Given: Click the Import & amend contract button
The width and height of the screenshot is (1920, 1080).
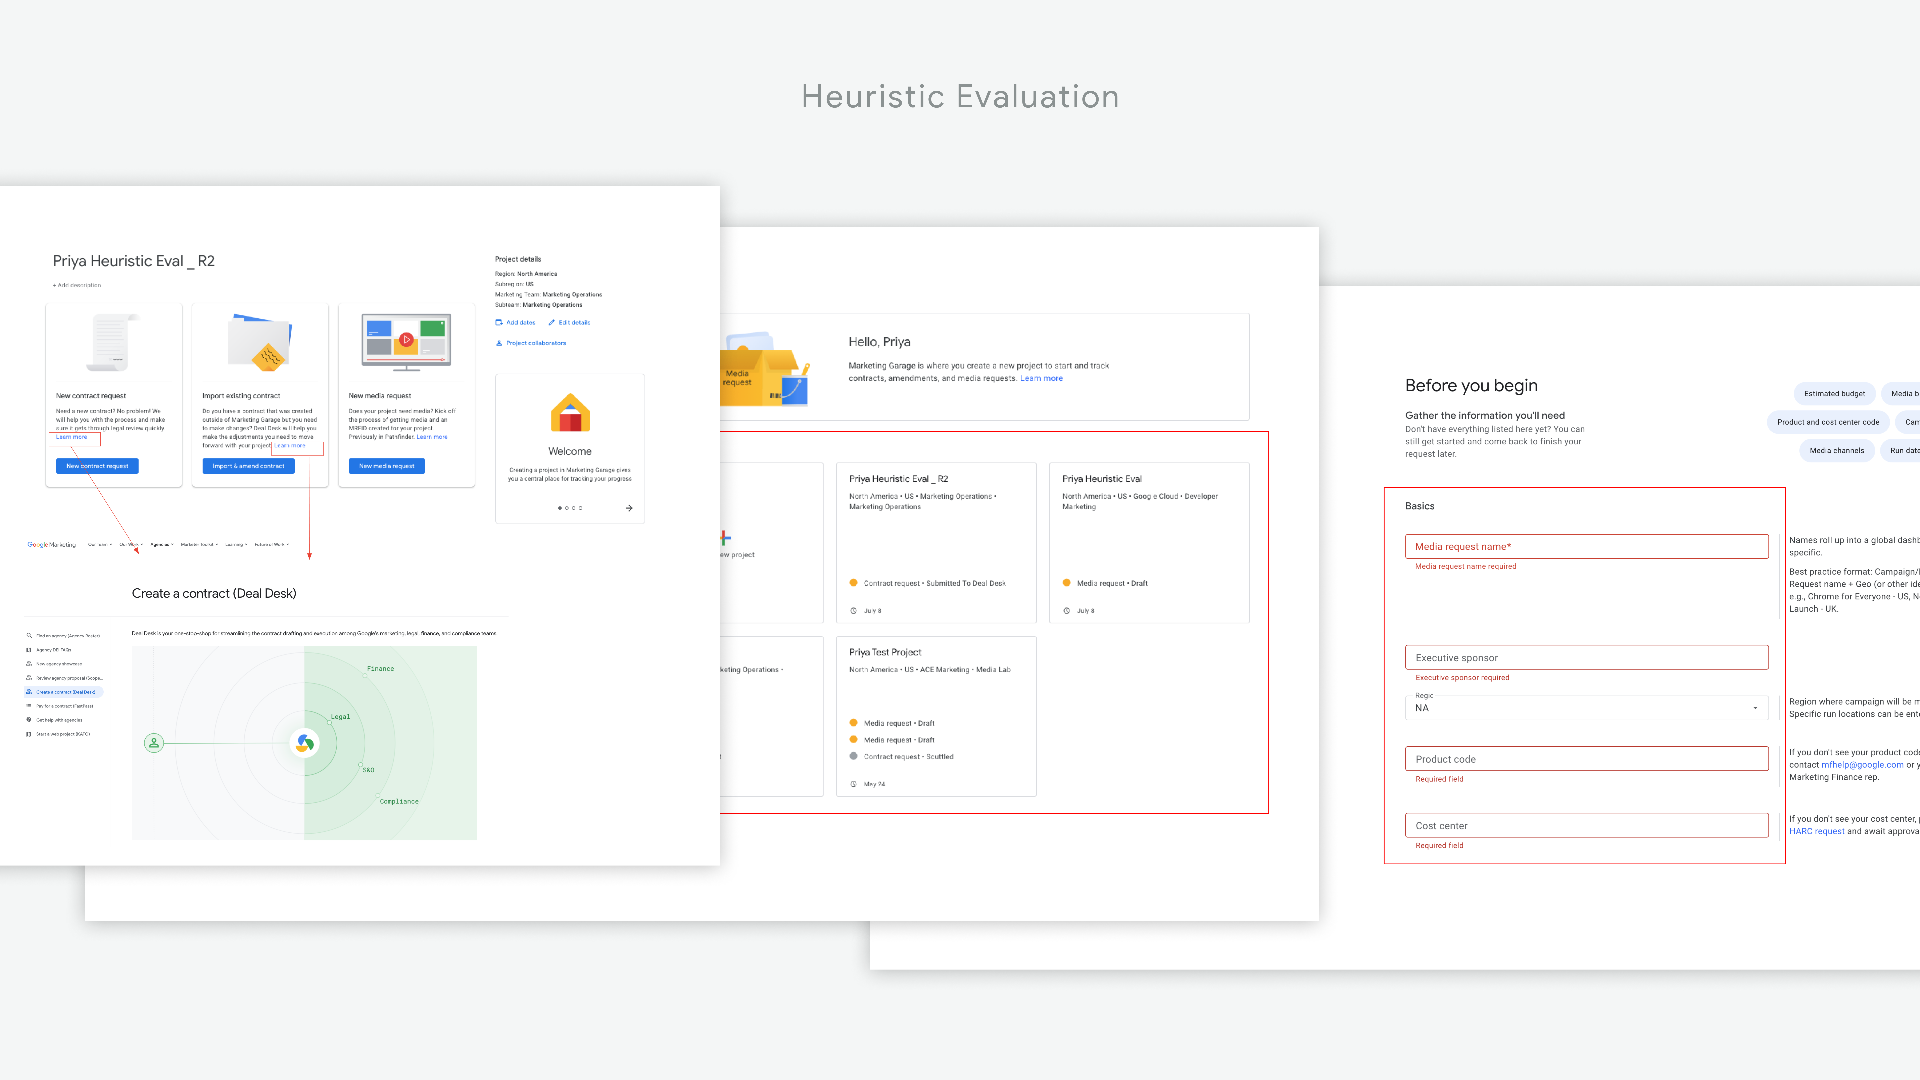Looking at the screenshot, I should tap(248, 466).
